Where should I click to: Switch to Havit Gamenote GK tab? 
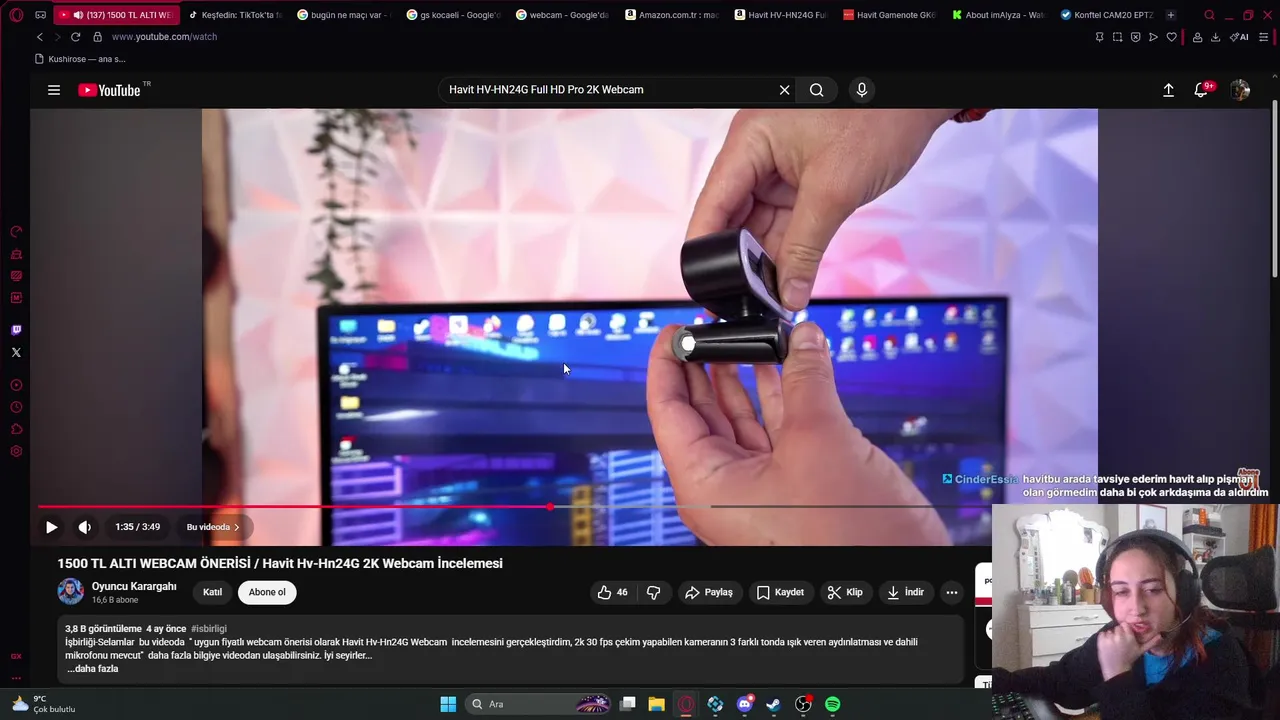coord(889,15)
